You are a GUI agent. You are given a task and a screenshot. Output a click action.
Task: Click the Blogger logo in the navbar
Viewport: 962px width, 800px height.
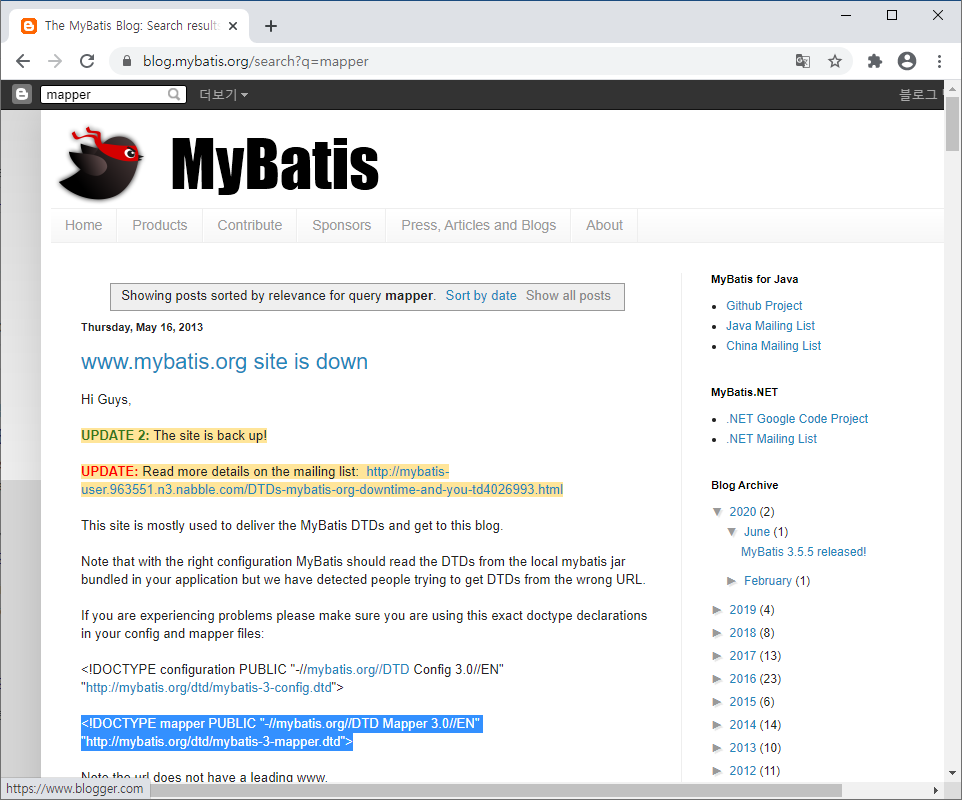21,94
